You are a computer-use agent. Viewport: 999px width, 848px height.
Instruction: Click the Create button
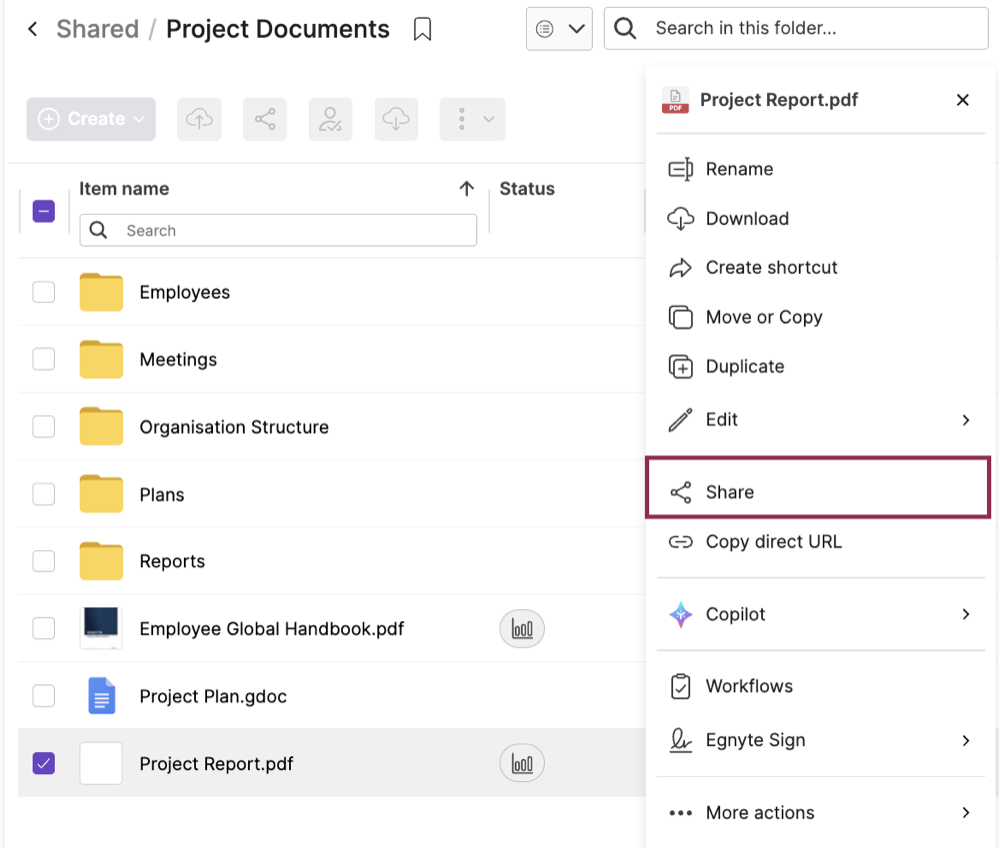[x=90, y=119]
